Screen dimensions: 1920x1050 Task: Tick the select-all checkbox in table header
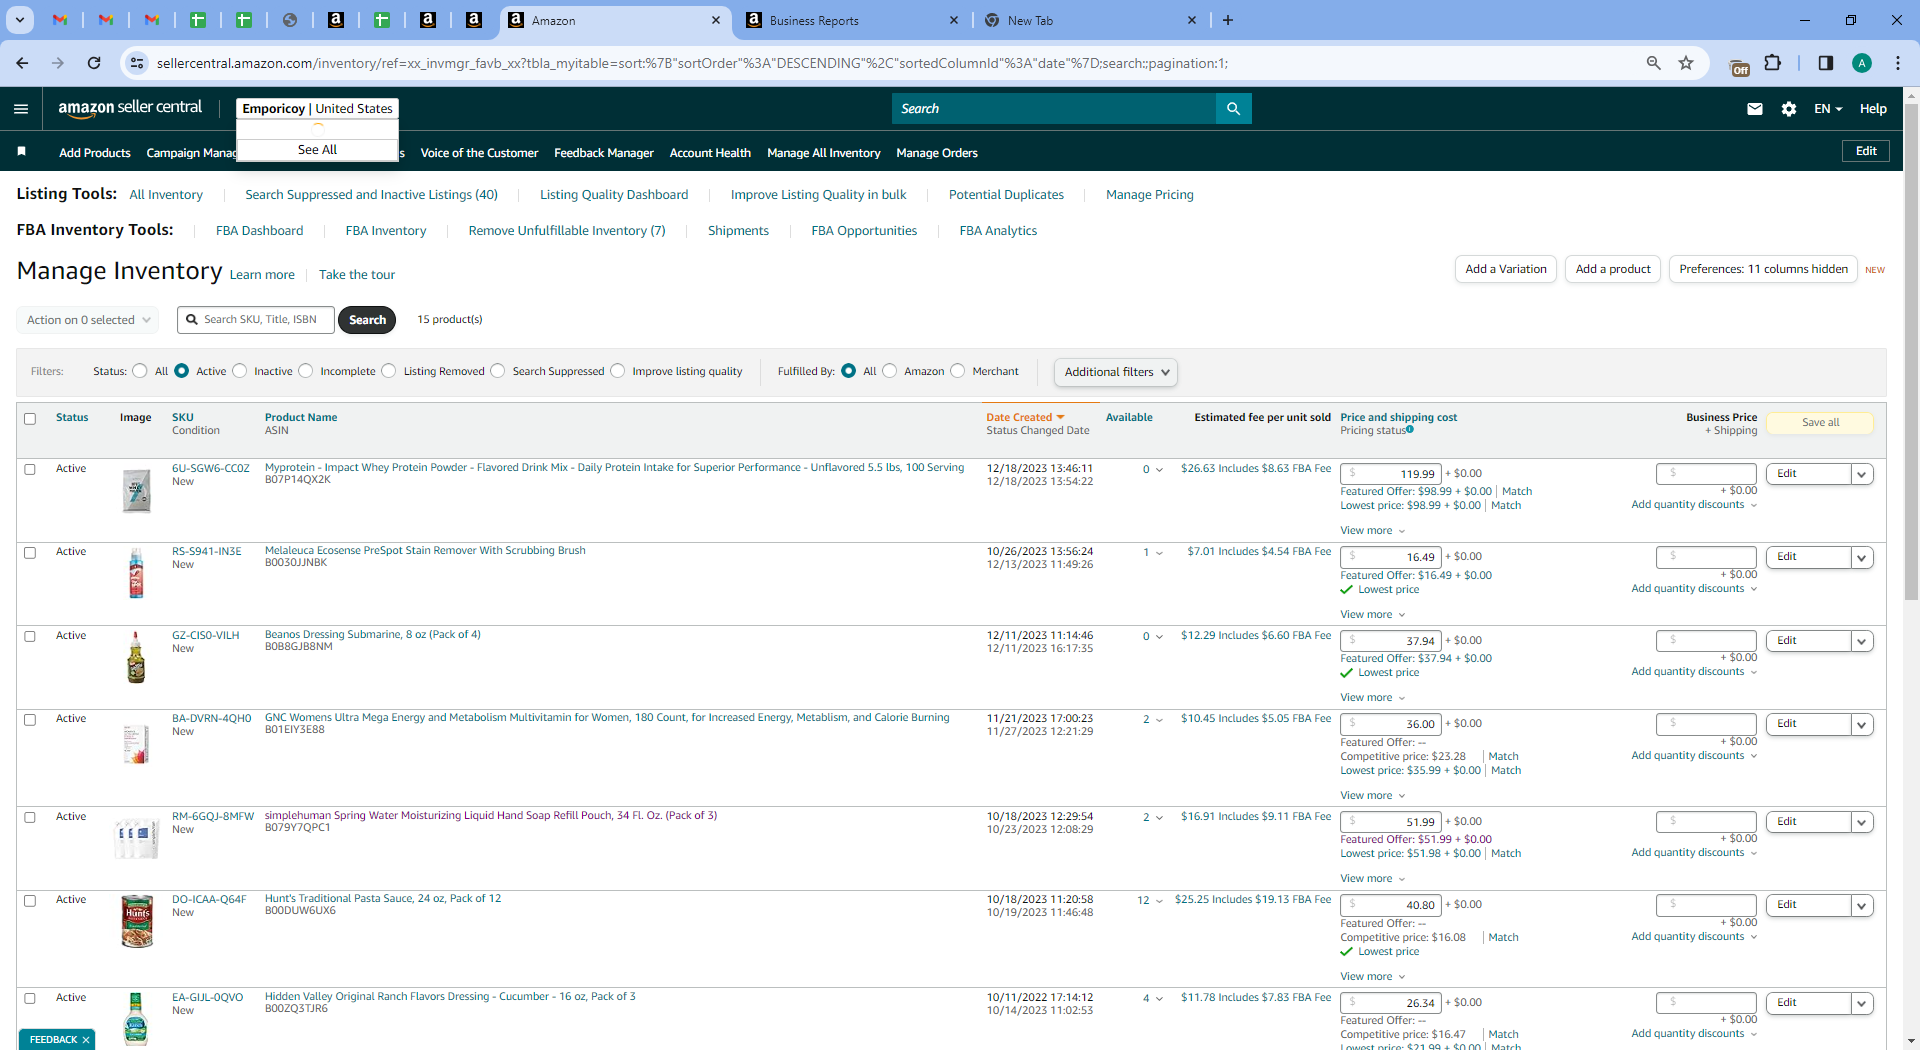[x=30, y=419]
